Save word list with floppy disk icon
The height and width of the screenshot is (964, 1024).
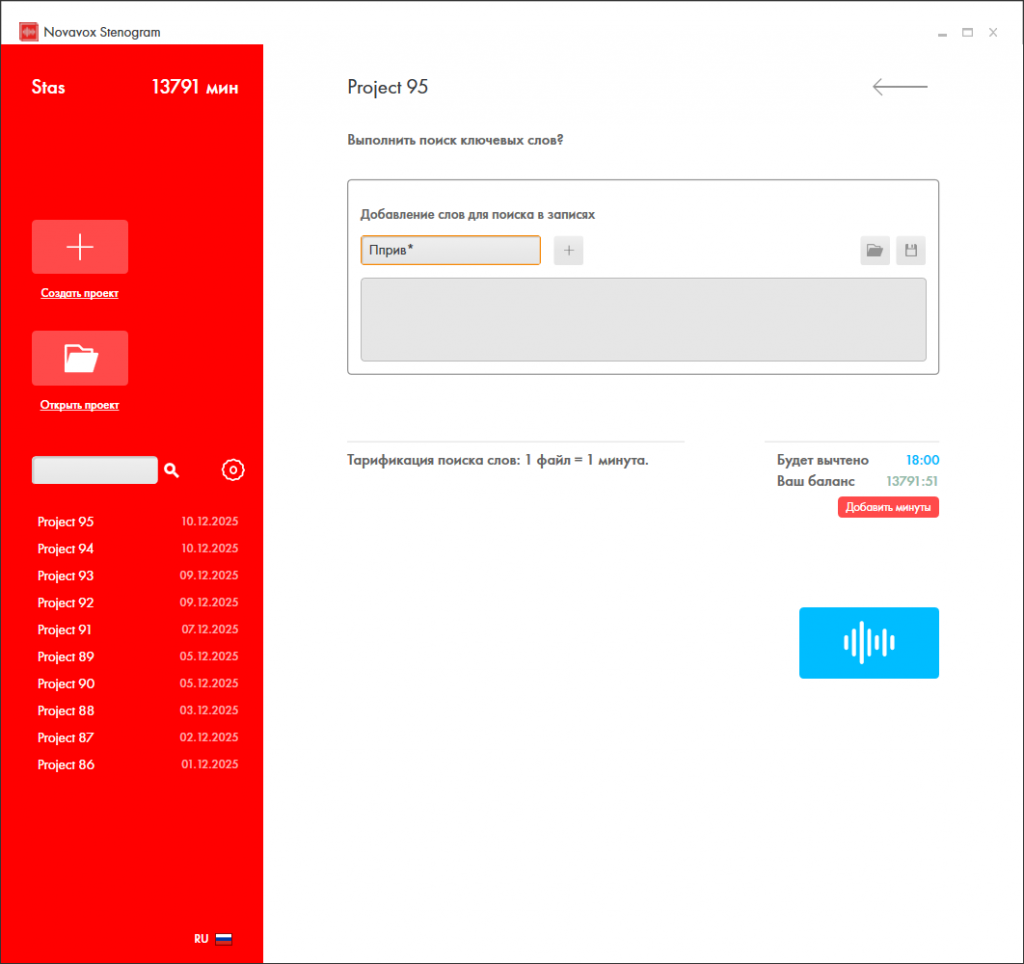click(x=911, y=251)
